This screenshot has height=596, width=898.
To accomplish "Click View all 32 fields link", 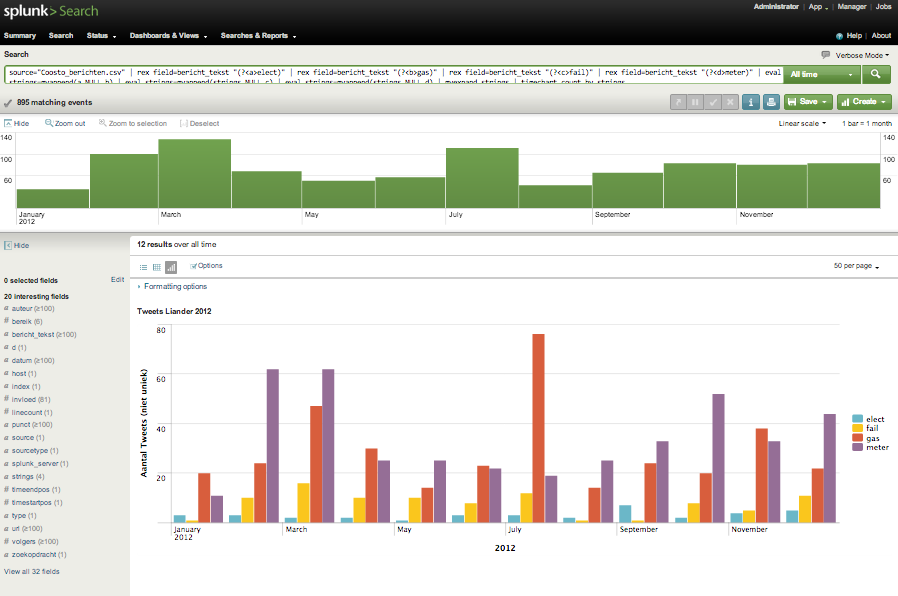I will 32,571.
